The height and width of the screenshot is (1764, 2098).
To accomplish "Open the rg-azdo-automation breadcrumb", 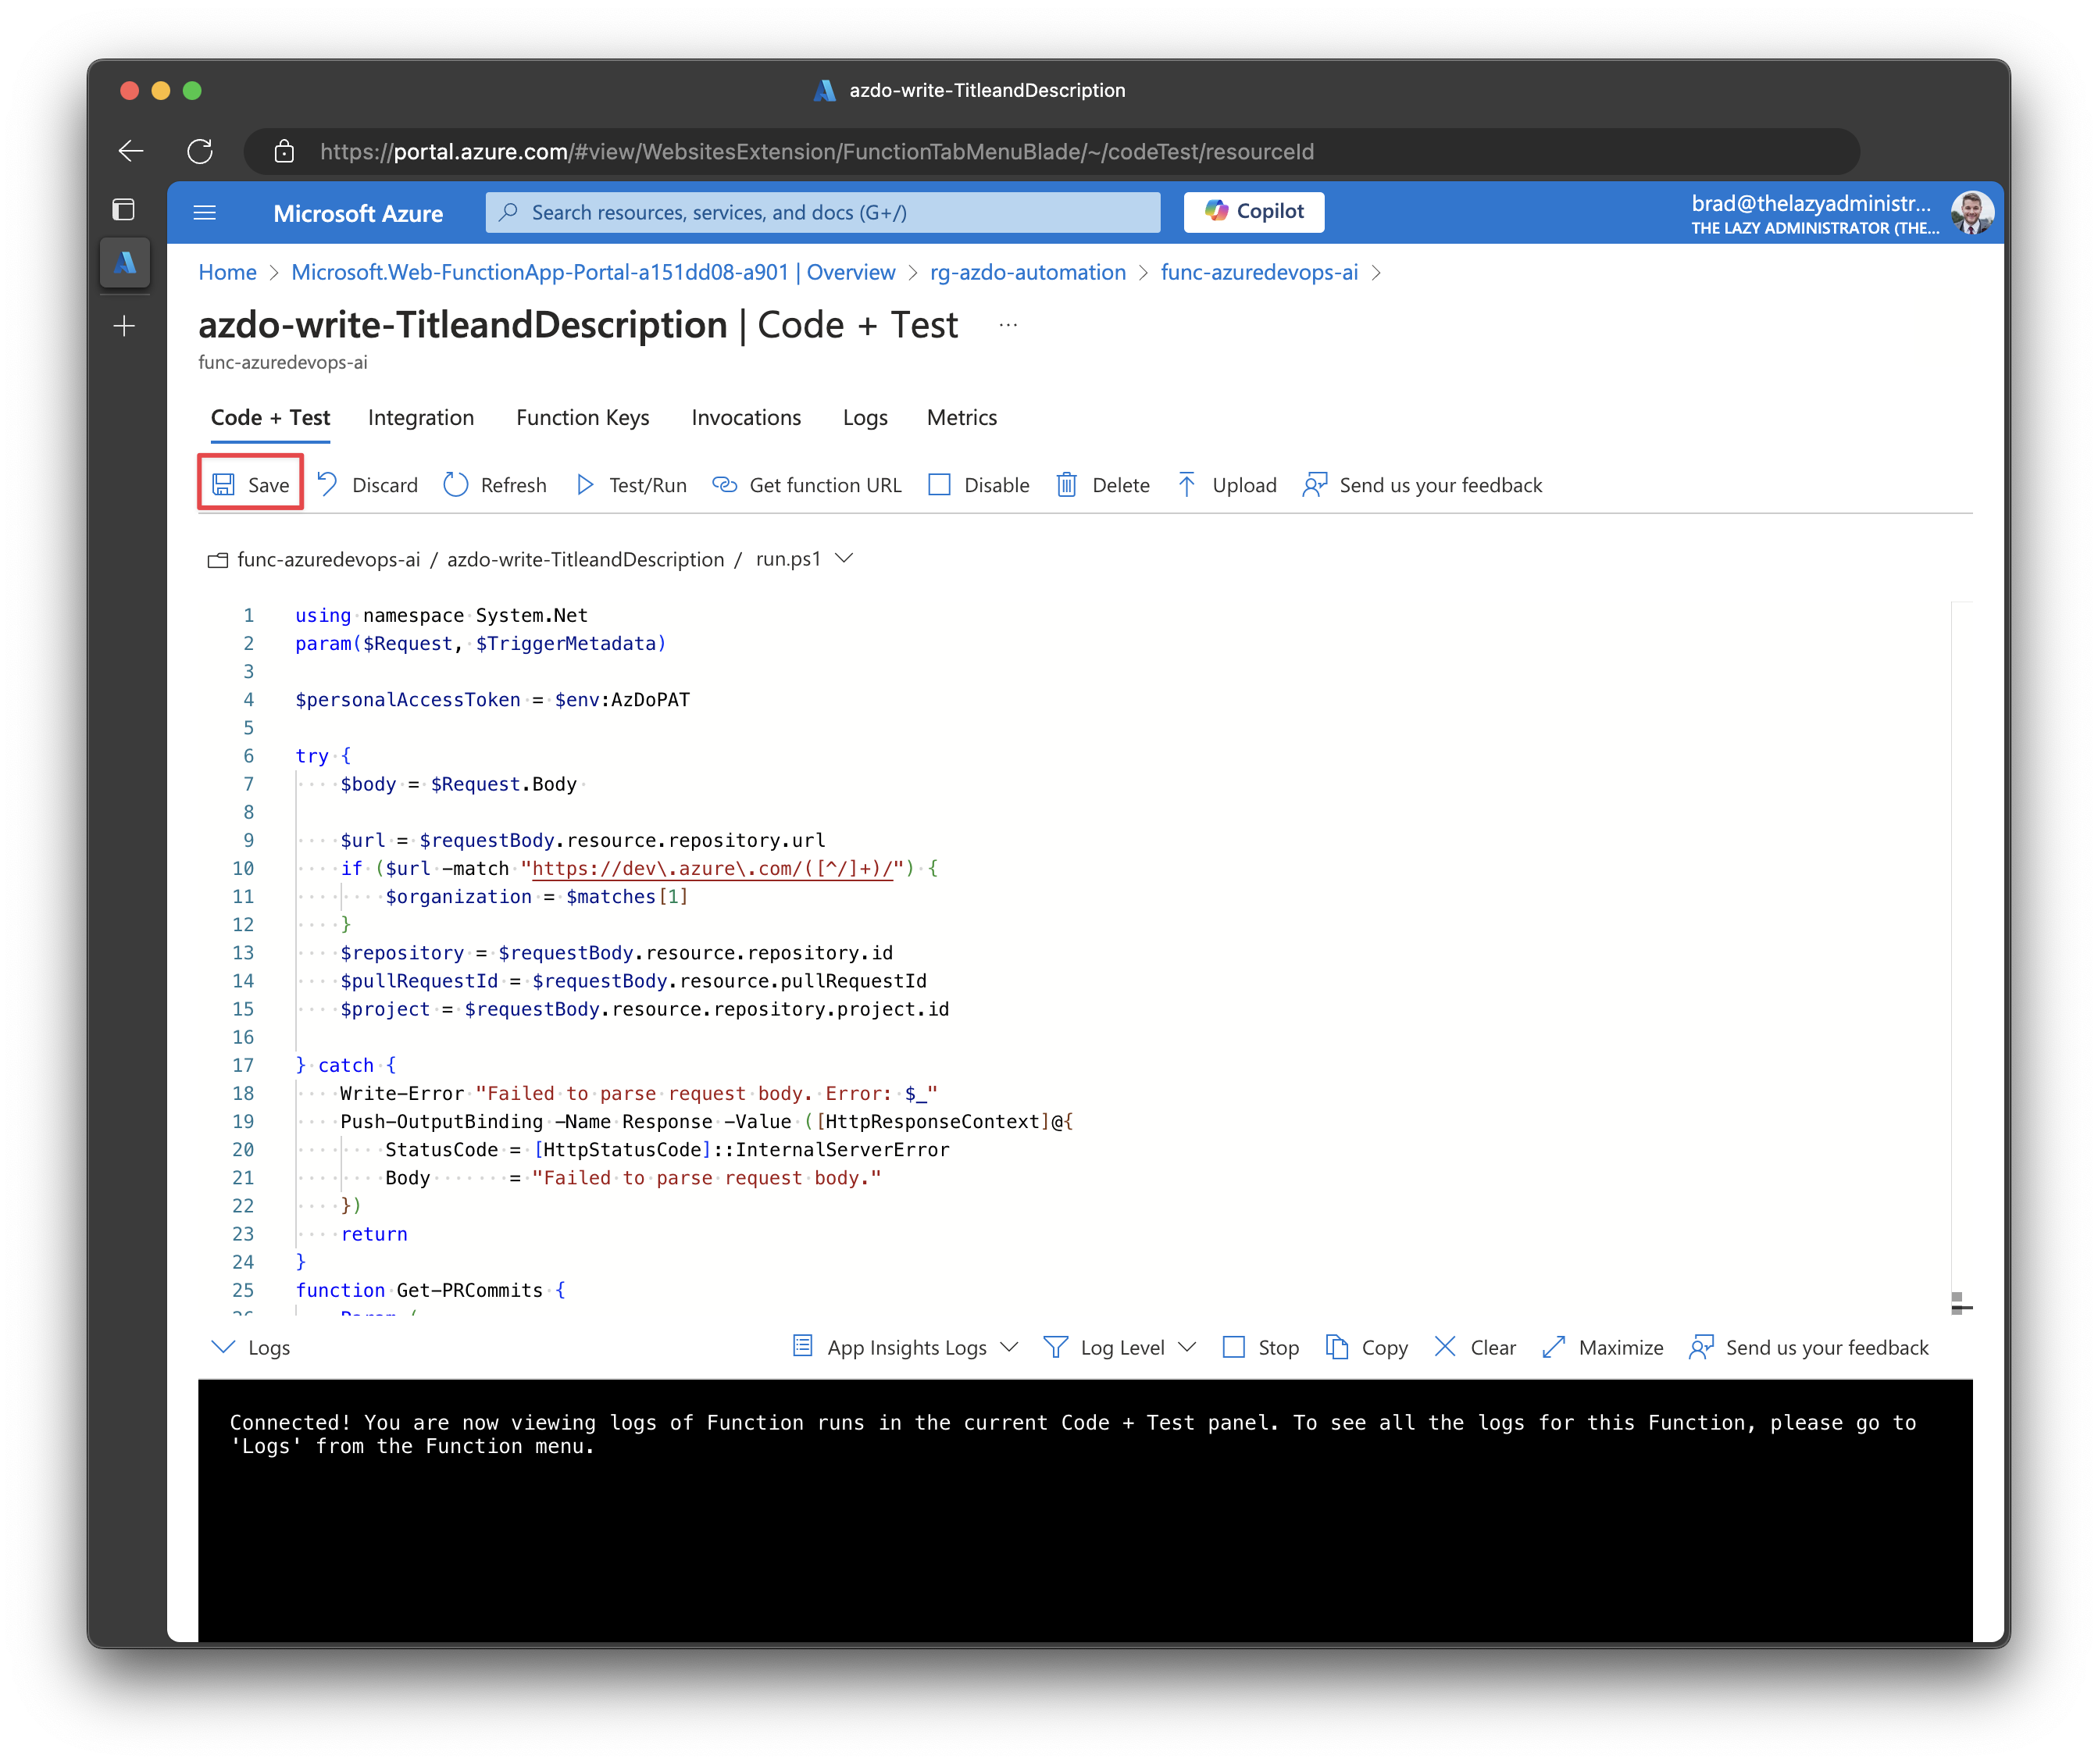I will click(1027, 272).
